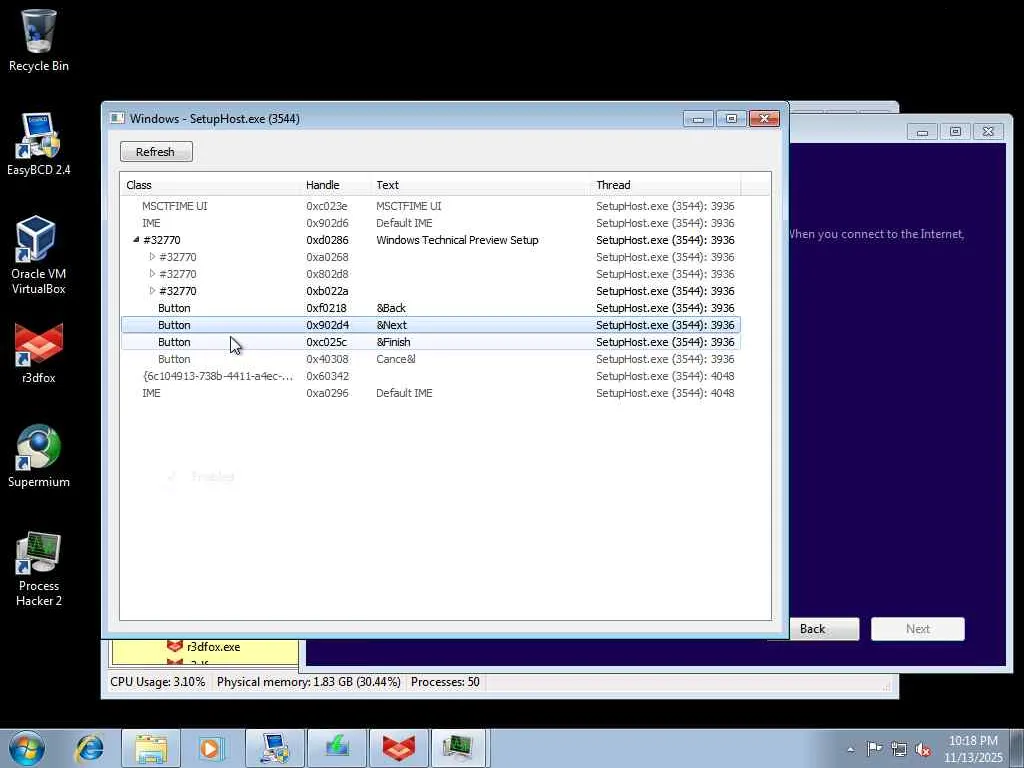The width and height of the screenshot is (1024, 768).
Task: Launch Oracle VM VirtualBox from desktop
Action: [x=39, y=255]
